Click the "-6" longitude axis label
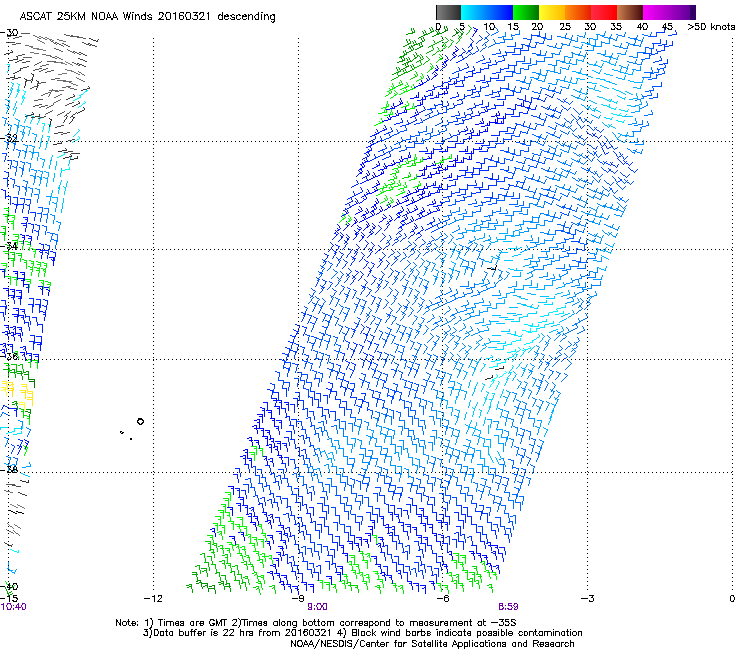The width and height of the screenshot is (740, 650). coord(443,599)
